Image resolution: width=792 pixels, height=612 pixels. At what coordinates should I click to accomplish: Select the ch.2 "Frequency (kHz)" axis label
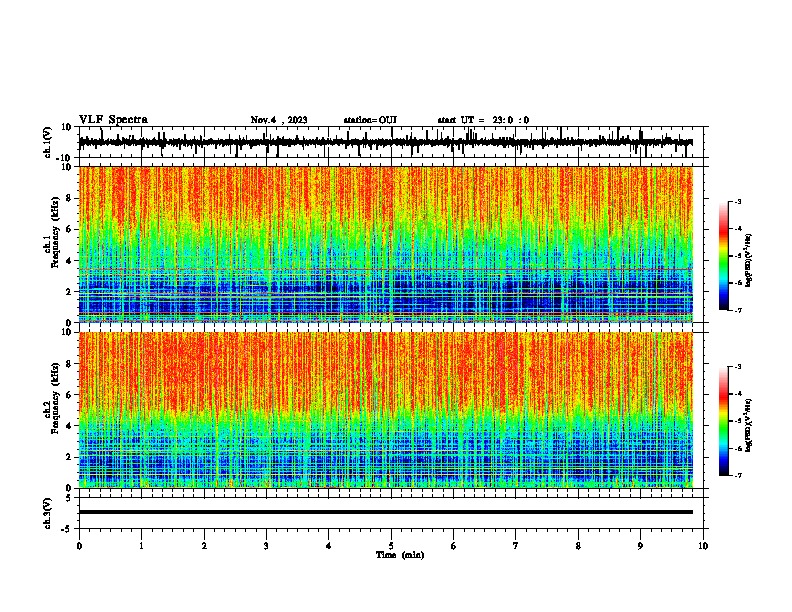pos(55,398)
